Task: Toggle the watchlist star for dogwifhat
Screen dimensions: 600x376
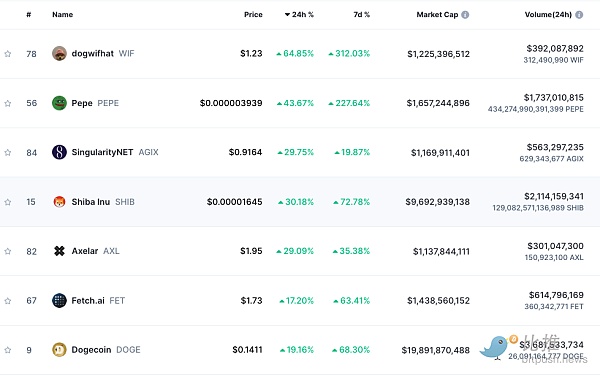Action: click(x=8, y=54)
